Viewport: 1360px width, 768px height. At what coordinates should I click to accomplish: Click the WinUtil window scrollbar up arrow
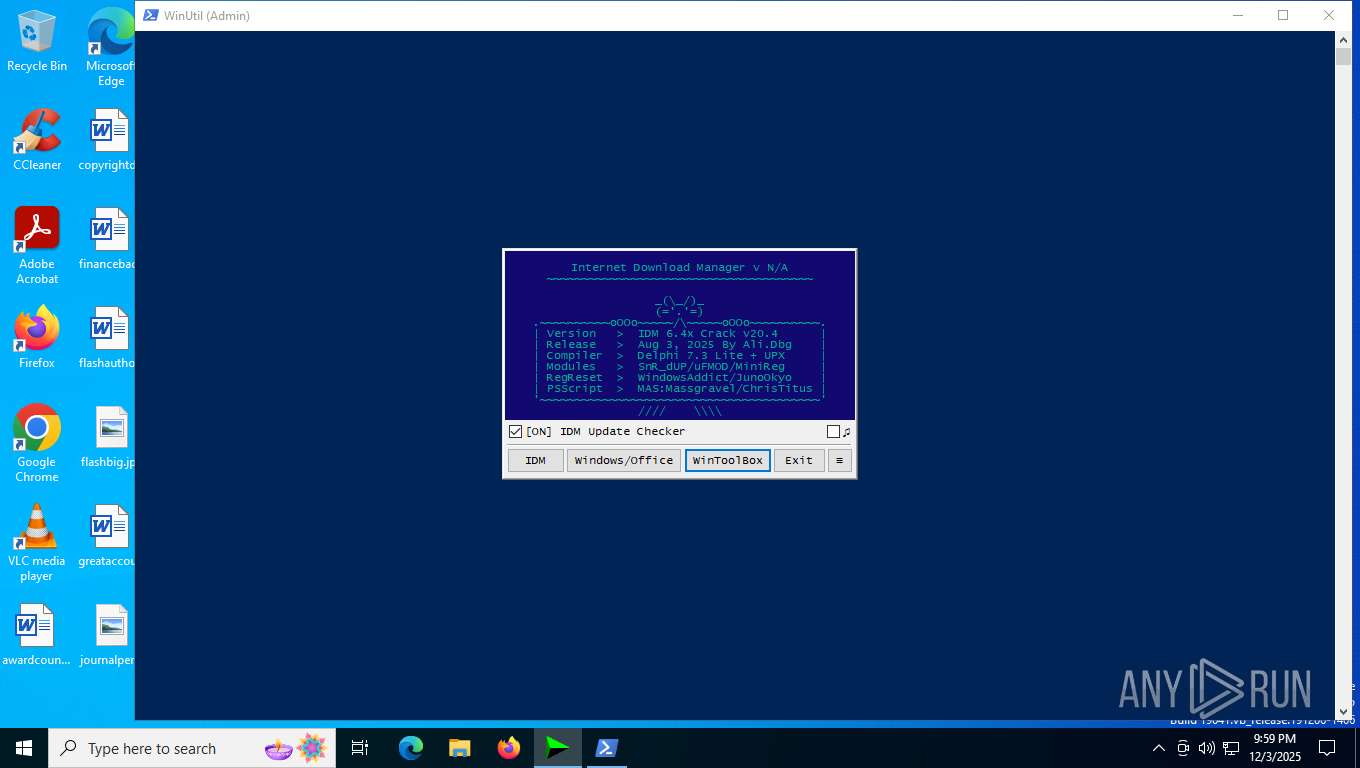tap(1344, 39)
